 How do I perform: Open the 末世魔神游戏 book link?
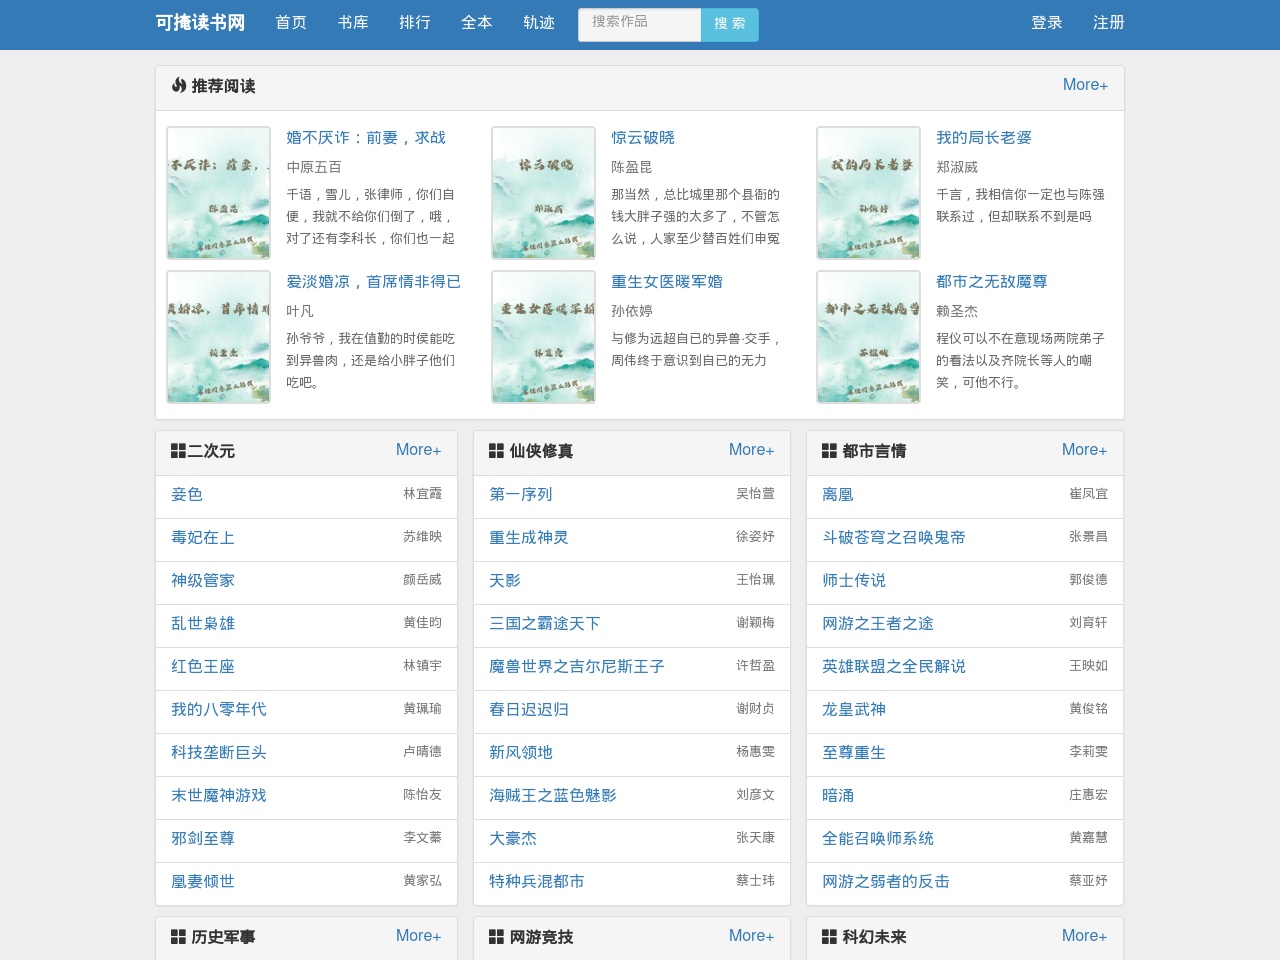click(x=219, y=795)
